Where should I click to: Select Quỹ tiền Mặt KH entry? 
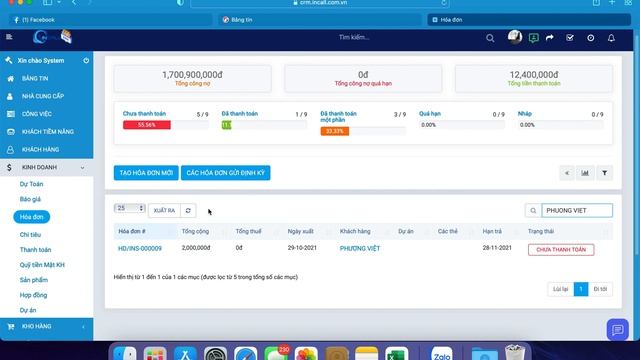coord(42,265)
